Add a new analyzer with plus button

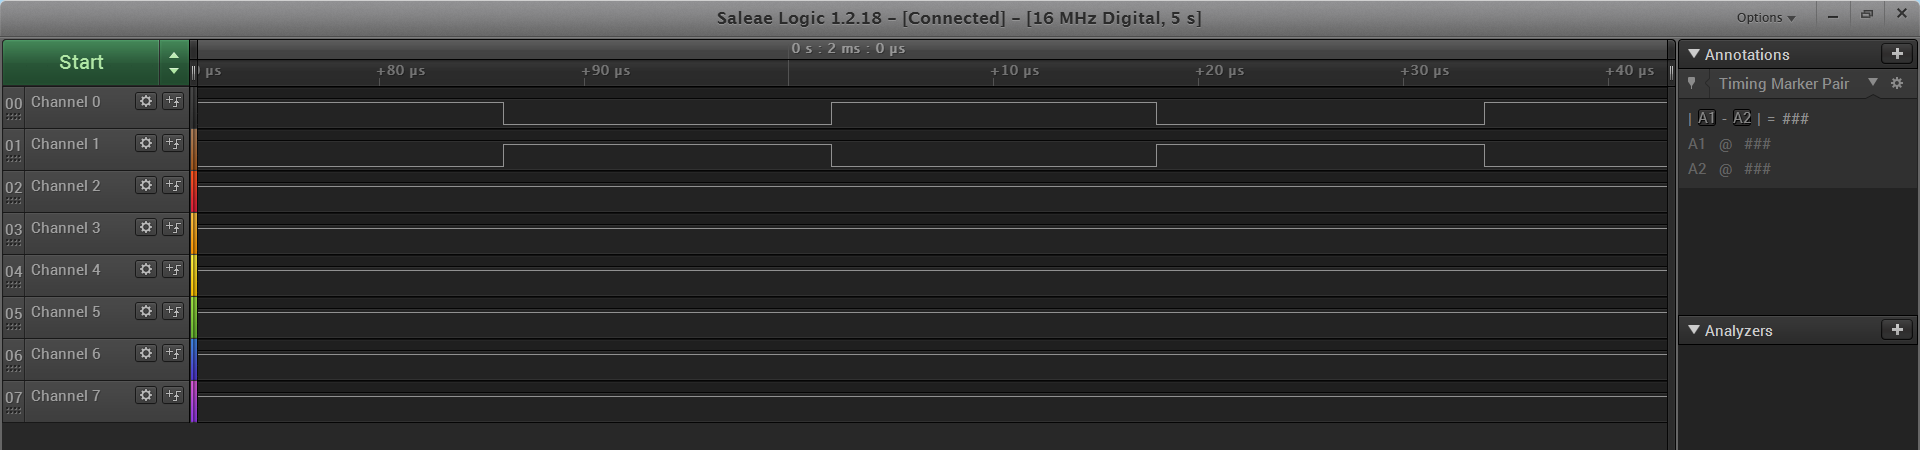point(1897,330)
